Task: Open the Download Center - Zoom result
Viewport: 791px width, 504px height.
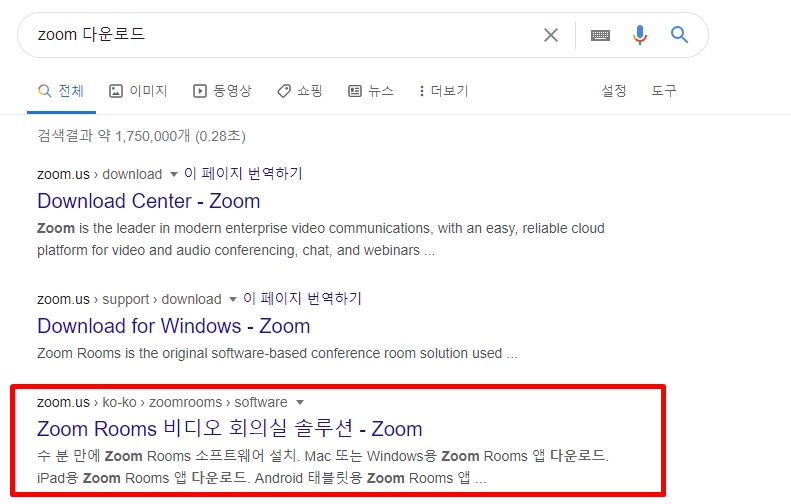Action: coord(149,201)
